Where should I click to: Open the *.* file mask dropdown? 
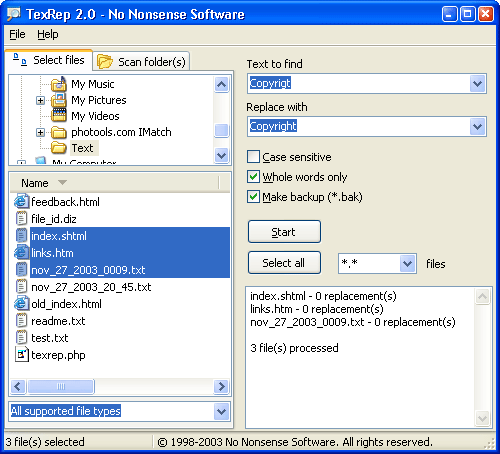click(407, 263)
